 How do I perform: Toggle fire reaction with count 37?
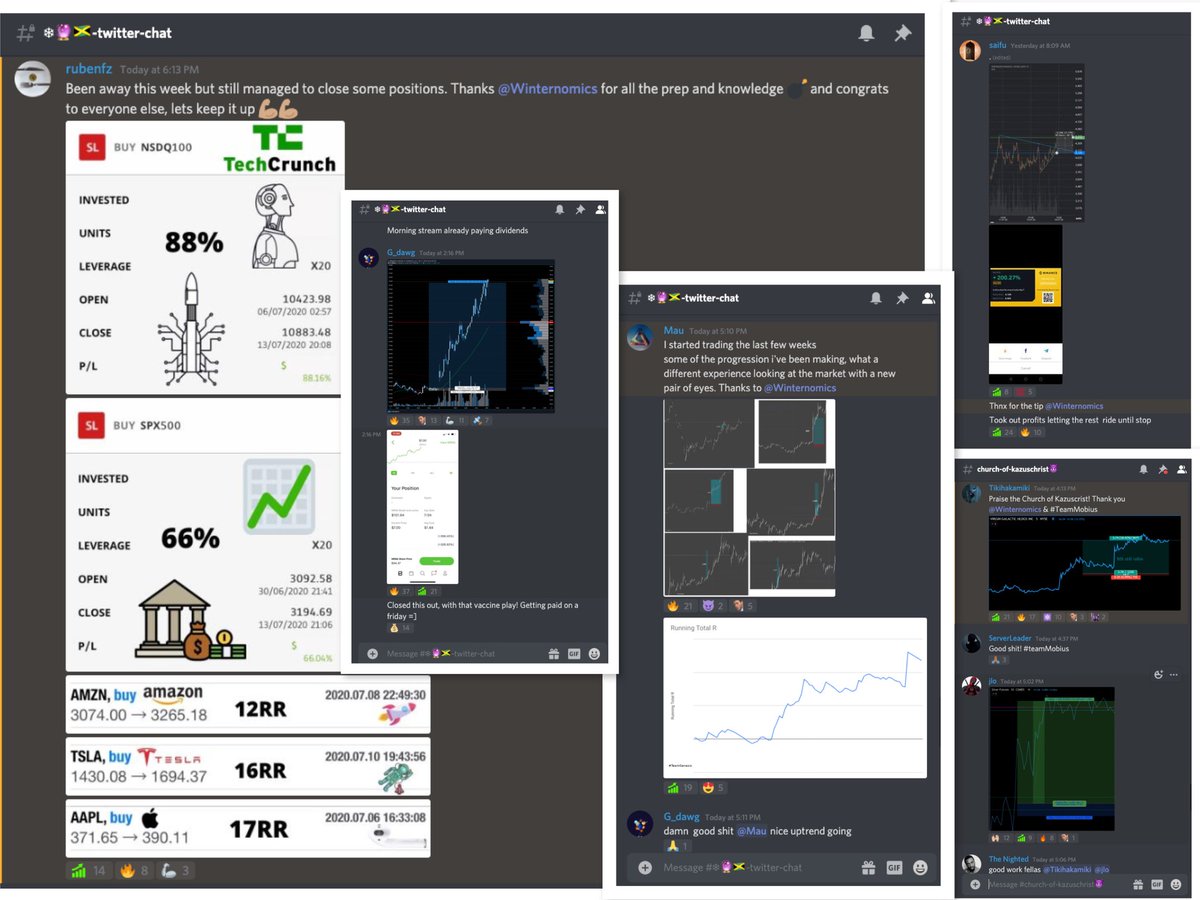point(400,591)
